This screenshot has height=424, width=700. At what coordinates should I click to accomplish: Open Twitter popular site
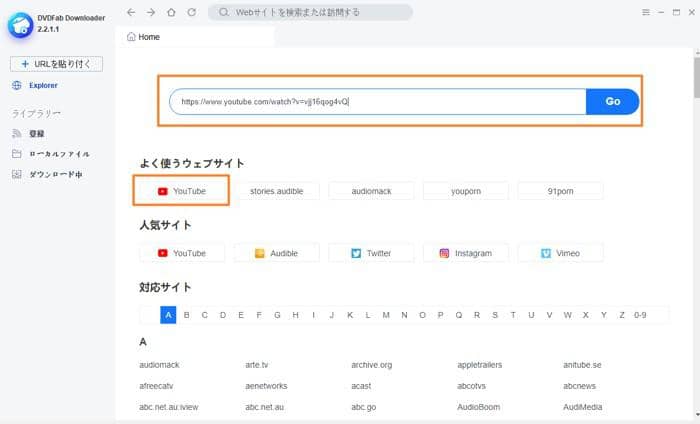pos(371,253)
